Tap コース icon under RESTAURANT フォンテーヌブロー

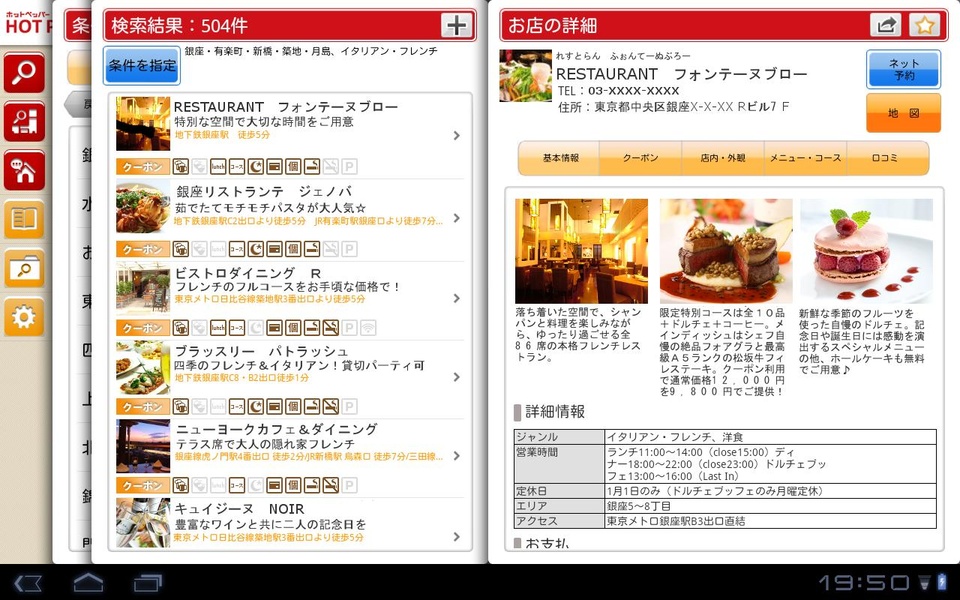coord(237,167)
